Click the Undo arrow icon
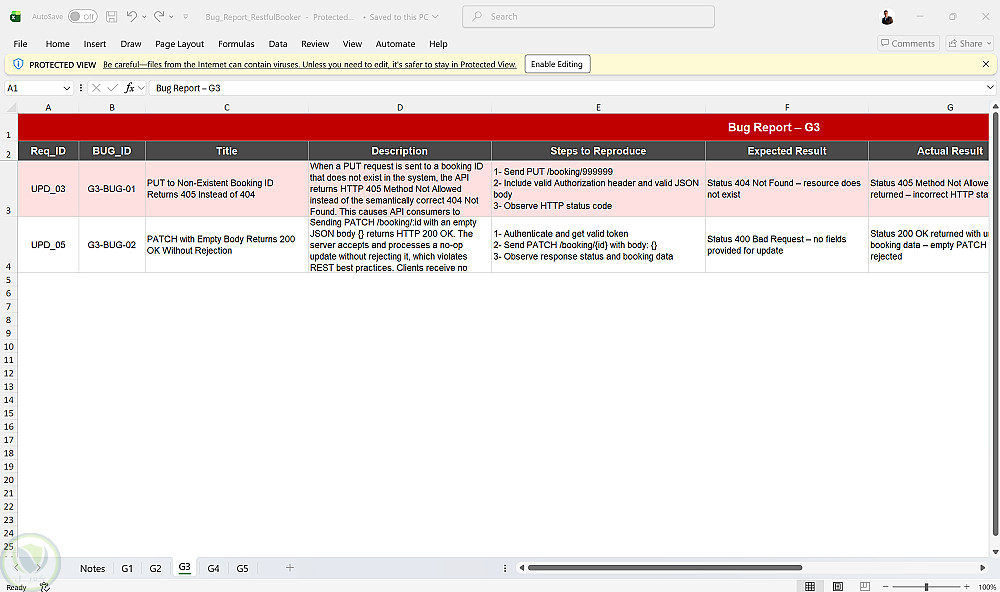The image size is (1000, 592). (x=131, y=17)
